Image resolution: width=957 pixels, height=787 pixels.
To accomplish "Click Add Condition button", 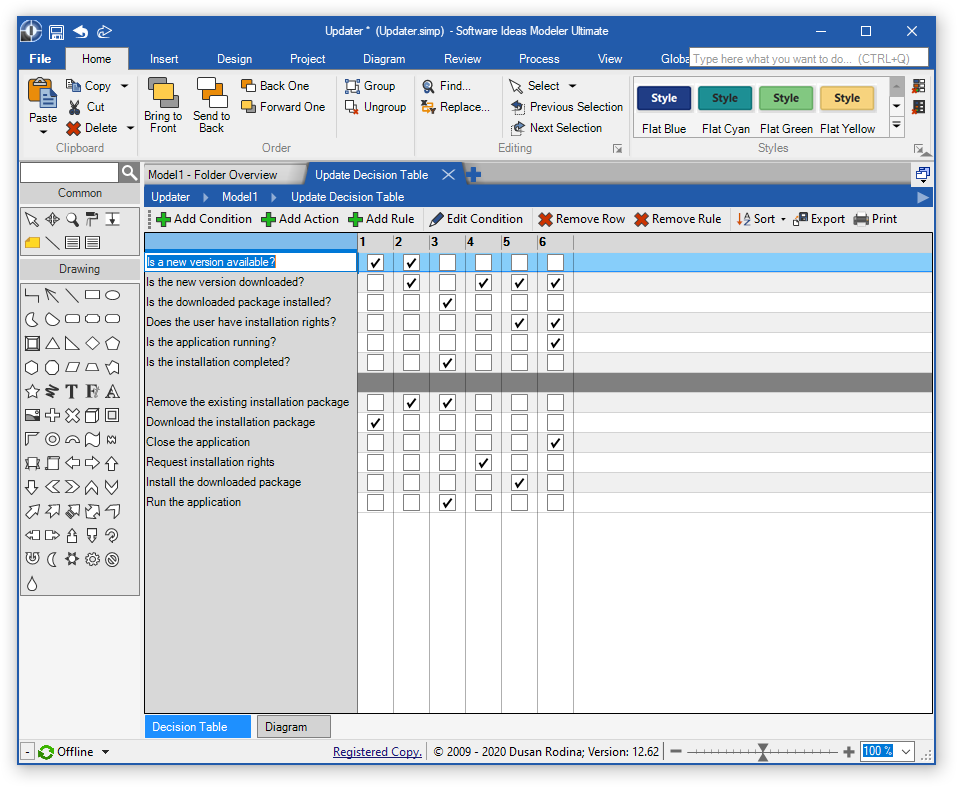I will pyautogui.click(x=204, y=219).
